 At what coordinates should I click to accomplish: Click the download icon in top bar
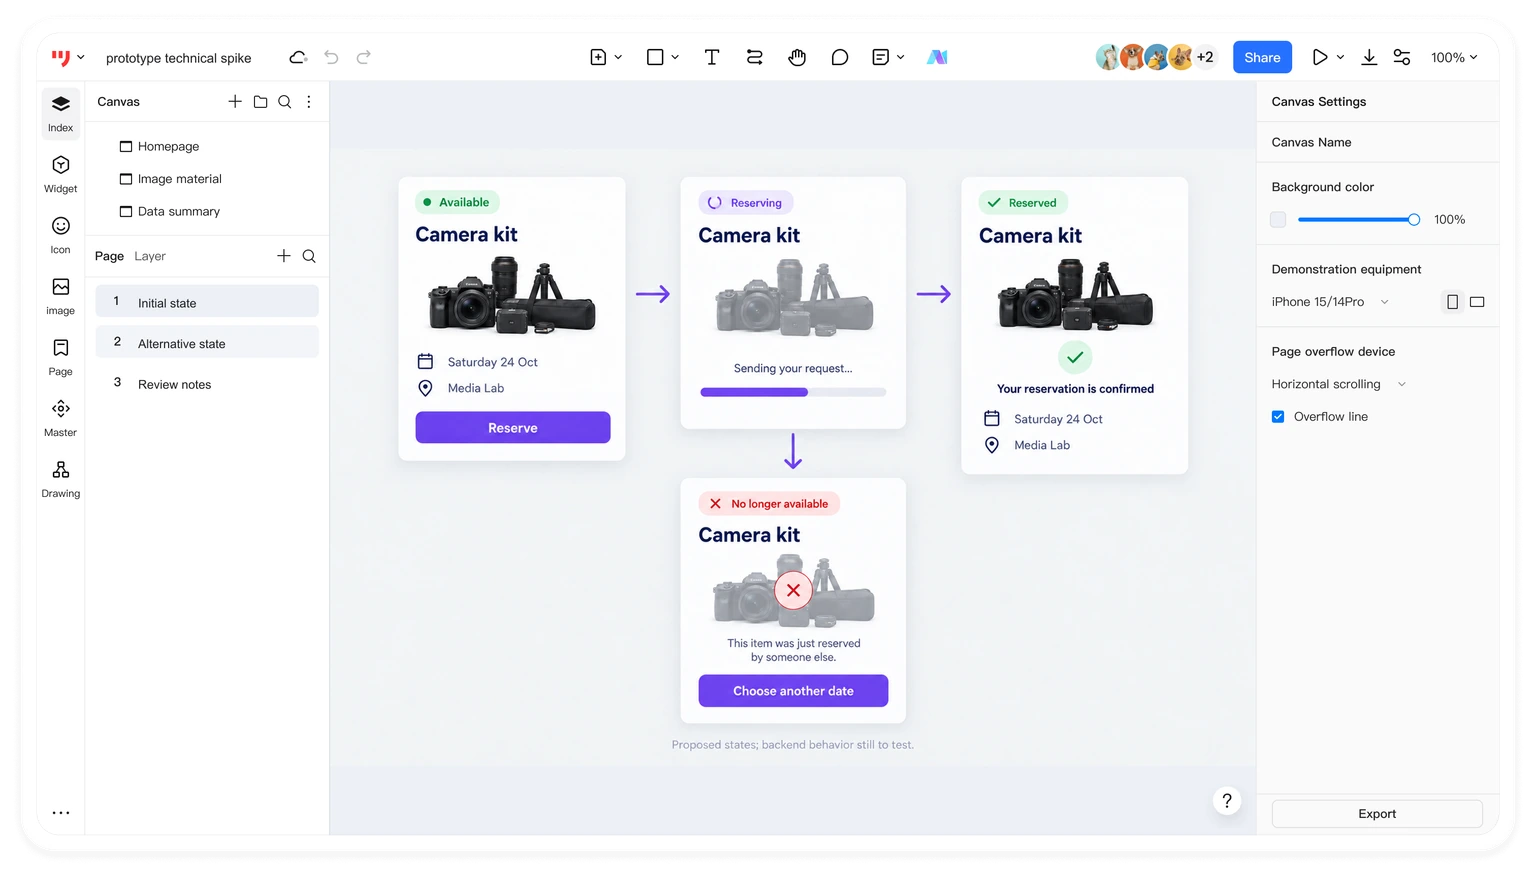[x=1369, y=57]
